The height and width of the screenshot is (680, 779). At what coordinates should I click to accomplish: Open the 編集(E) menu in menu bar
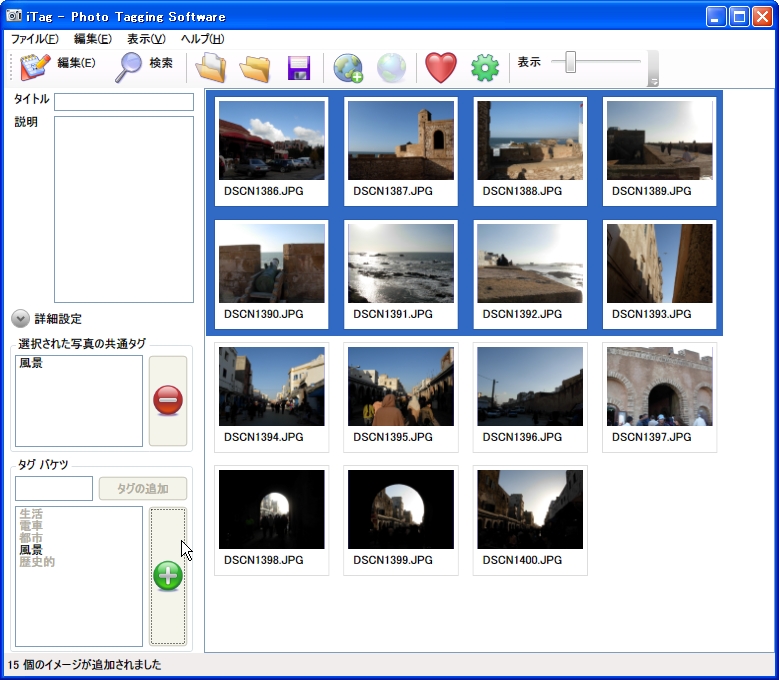tap(92, 39)
